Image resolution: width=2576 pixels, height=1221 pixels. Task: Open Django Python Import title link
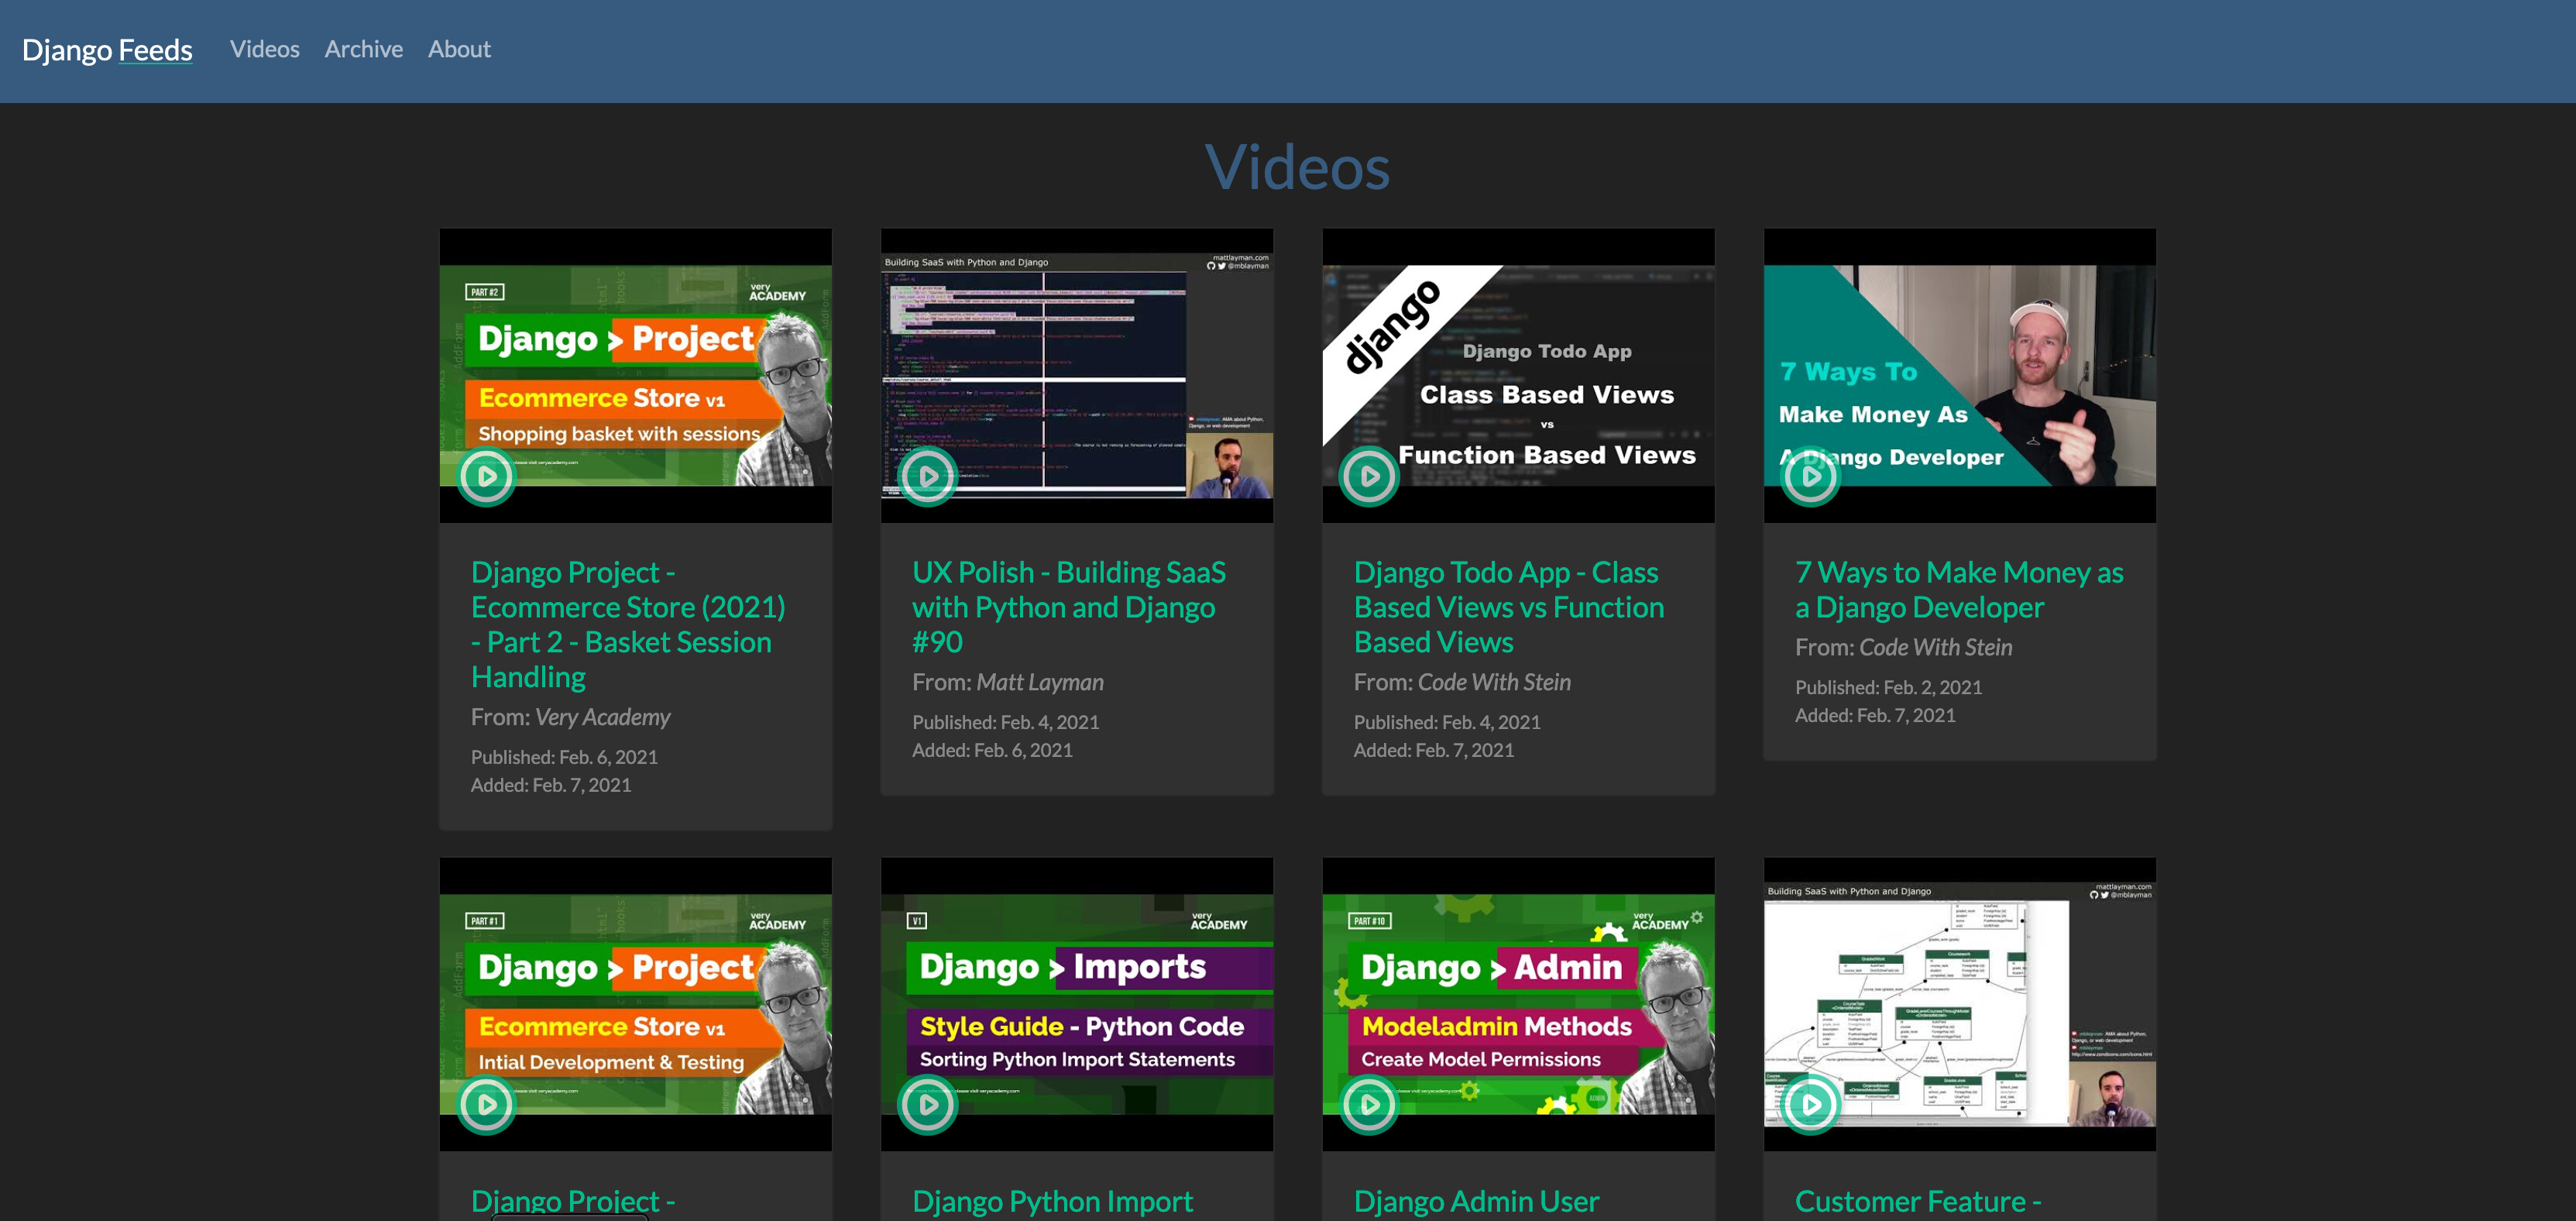tap(1052, 1200)
